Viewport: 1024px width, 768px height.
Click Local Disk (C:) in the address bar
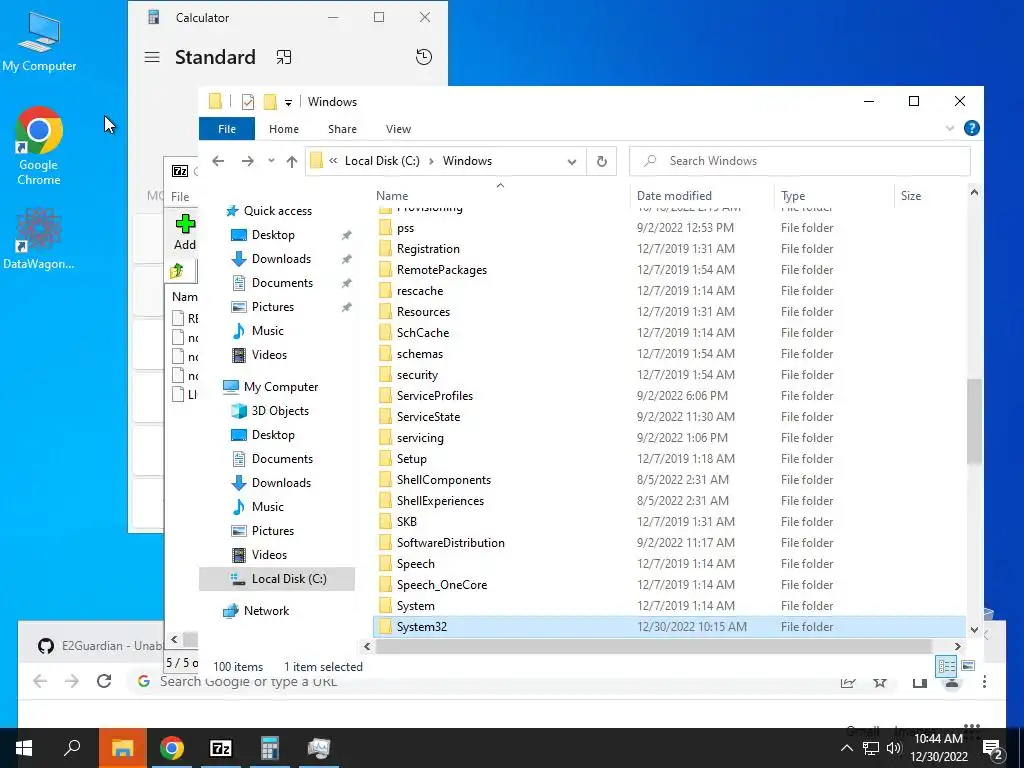point(382,161)
